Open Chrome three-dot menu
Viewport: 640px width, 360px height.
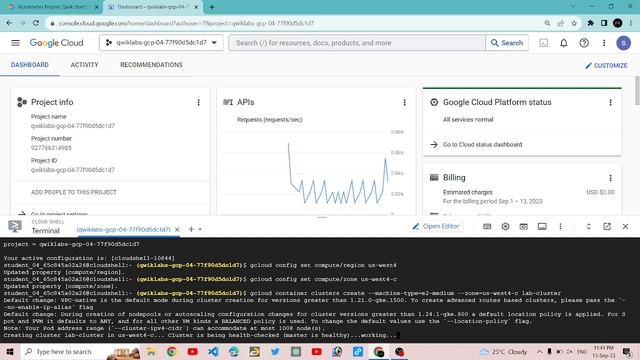tap(631, 23)
